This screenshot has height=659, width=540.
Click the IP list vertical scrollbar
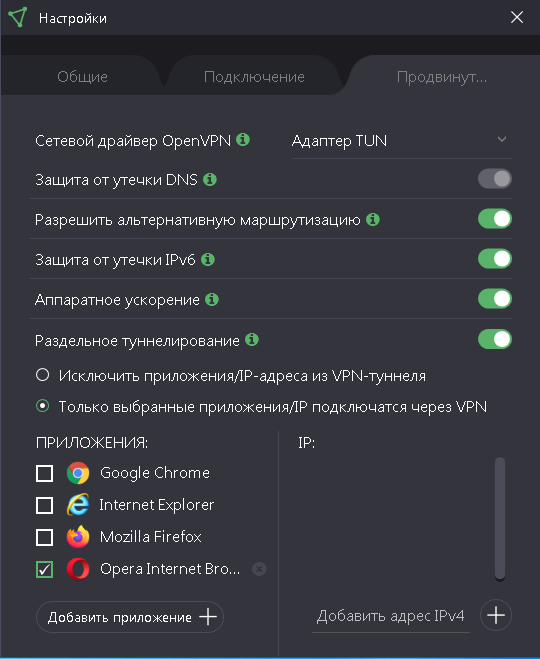(500, 518)
